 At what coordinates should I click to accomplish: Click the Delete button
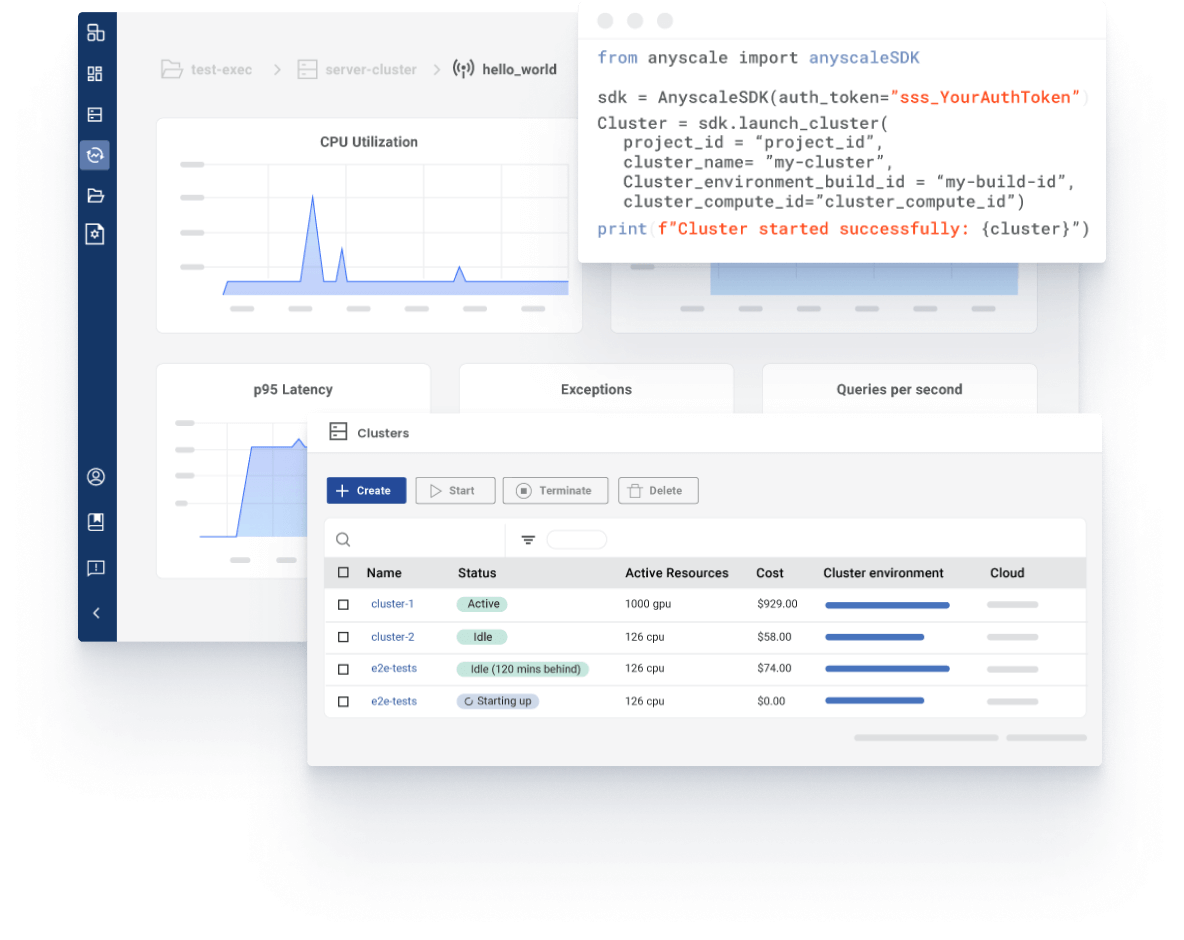[x=658, y=490]
